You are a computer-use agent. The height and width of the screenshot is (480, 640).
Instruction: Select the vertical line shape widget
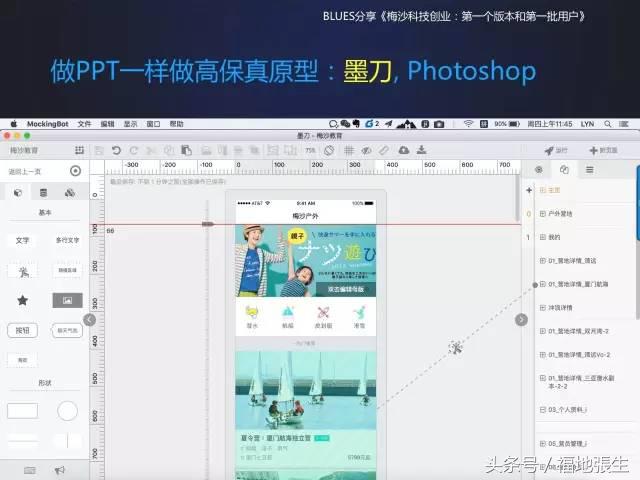pyautogui.click(x=67, y=441)
